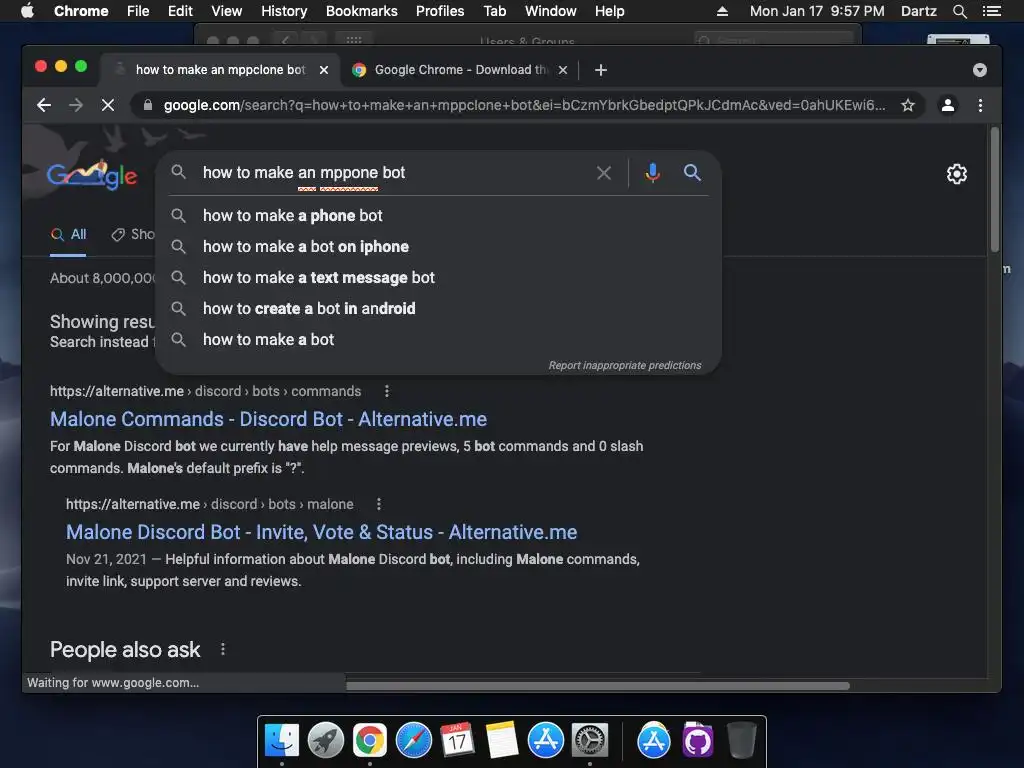Click Report inappropriate predictions
This screenshot has width=1024, height=768.
[625, 365]
